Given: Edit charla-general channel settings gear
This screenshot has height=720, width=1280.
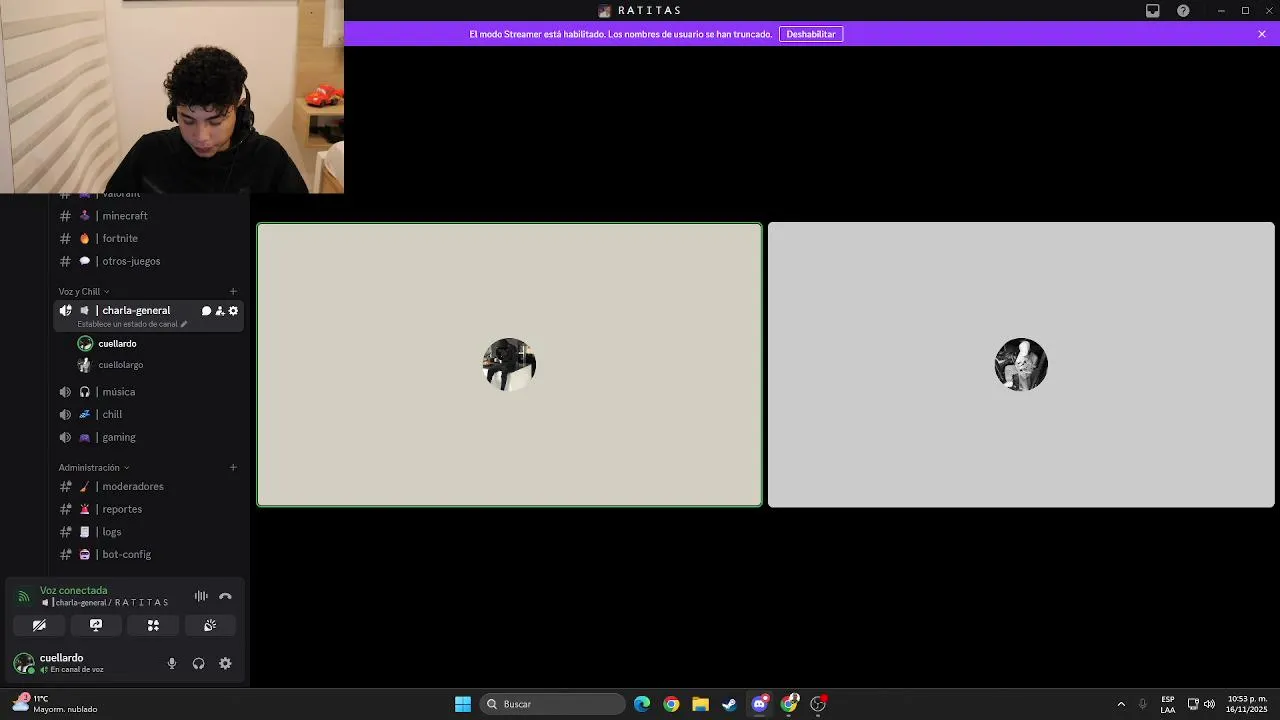Looking at the screenshot, I should (233, 311).
